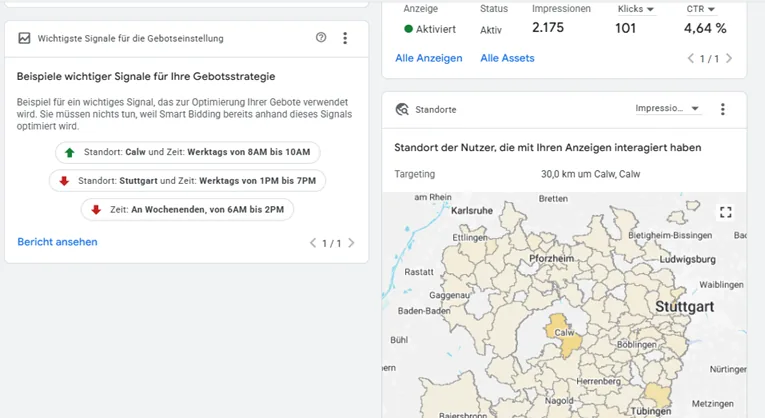This screenshot has height=418, width=765.
Task: Click Baden-Baden label on the map
Action: coord(424,311)
